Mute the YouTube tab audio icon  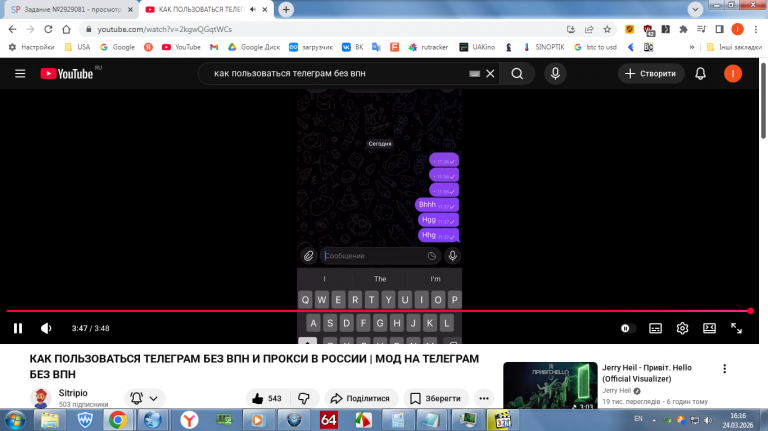click(253, 9)
